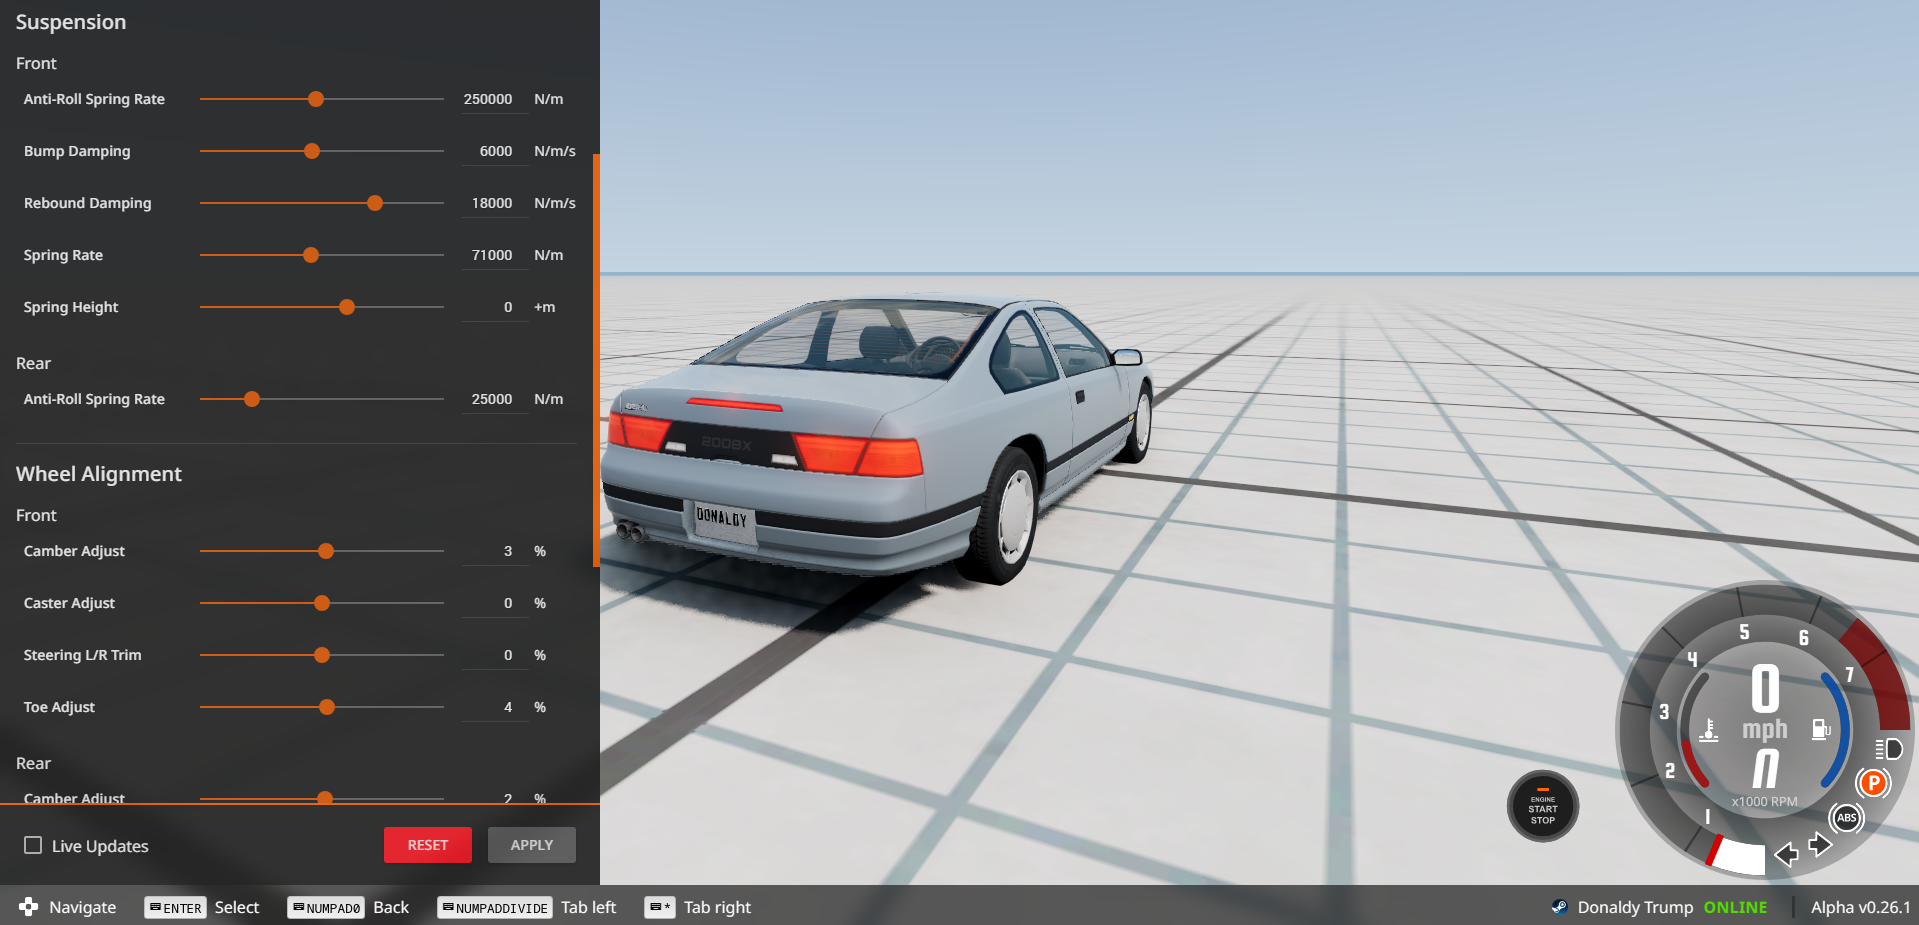The image size is (1919, 925).
Task: Click the Rebound Damping slider handle
Action: tap(375, 203)
